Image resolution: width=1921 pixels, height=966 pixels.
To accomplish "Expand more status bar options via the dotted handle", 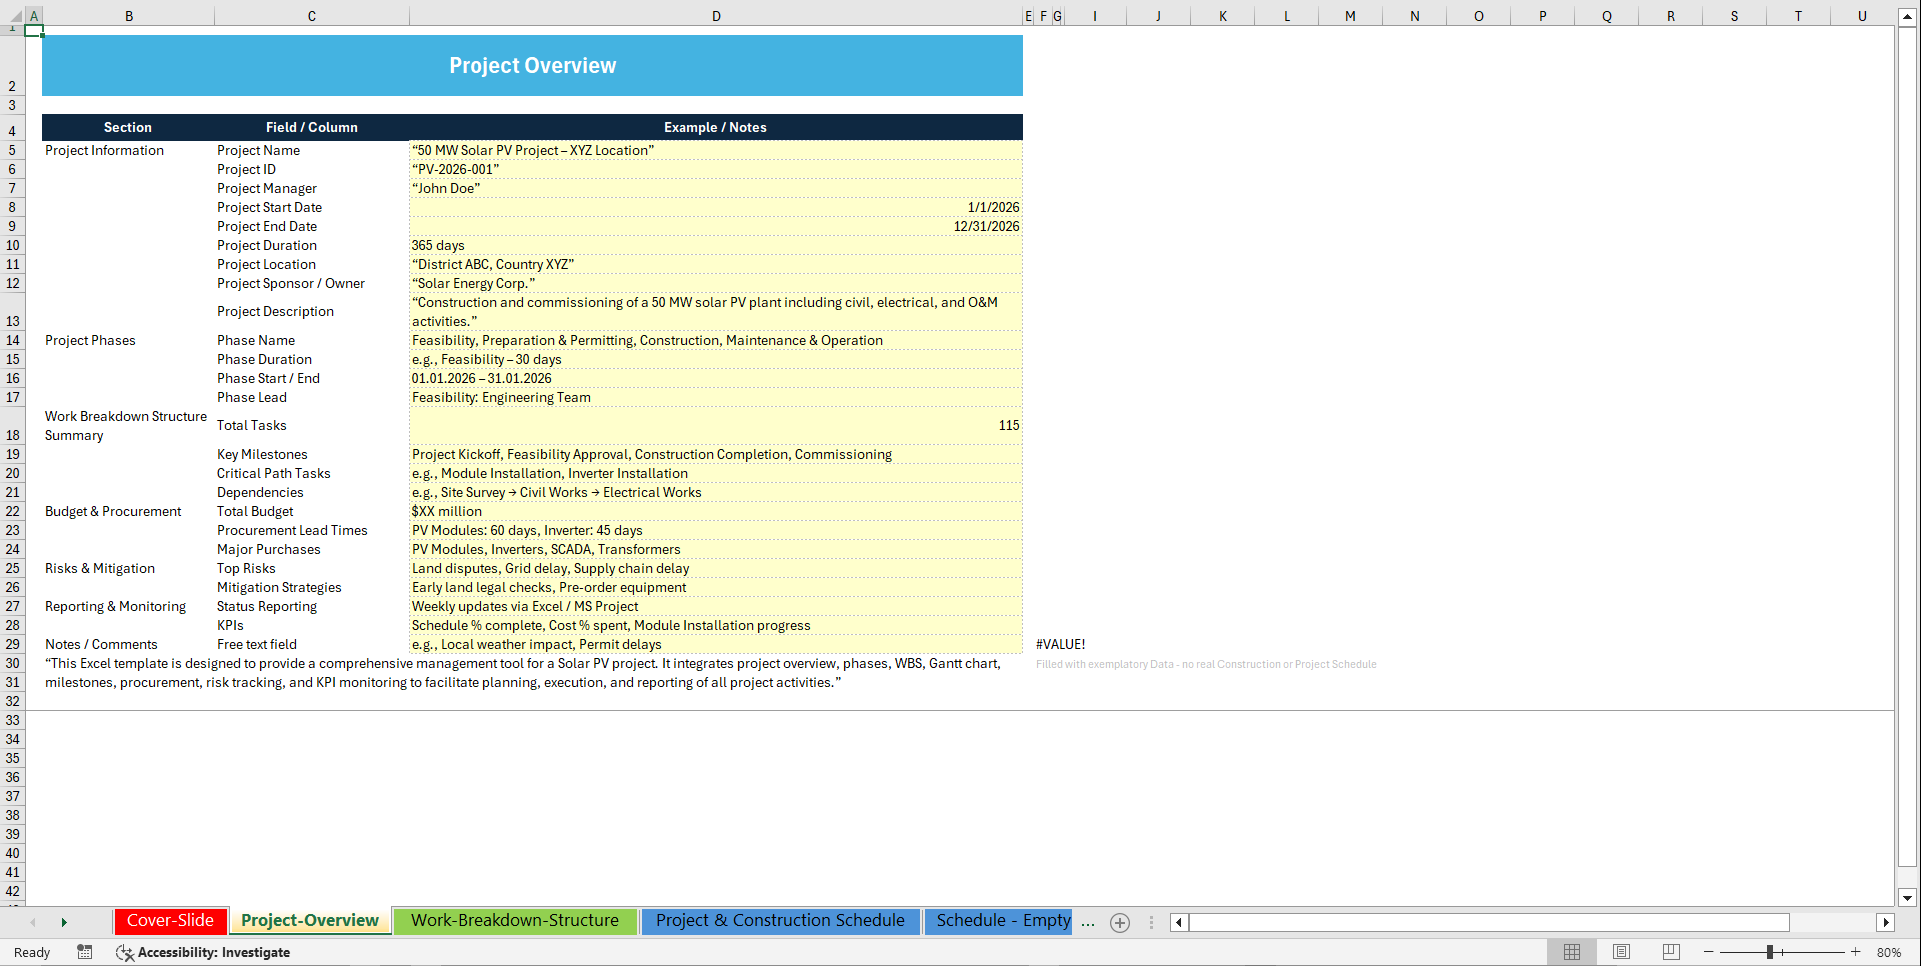I will pyautogui.click(x=1151, y=922).
